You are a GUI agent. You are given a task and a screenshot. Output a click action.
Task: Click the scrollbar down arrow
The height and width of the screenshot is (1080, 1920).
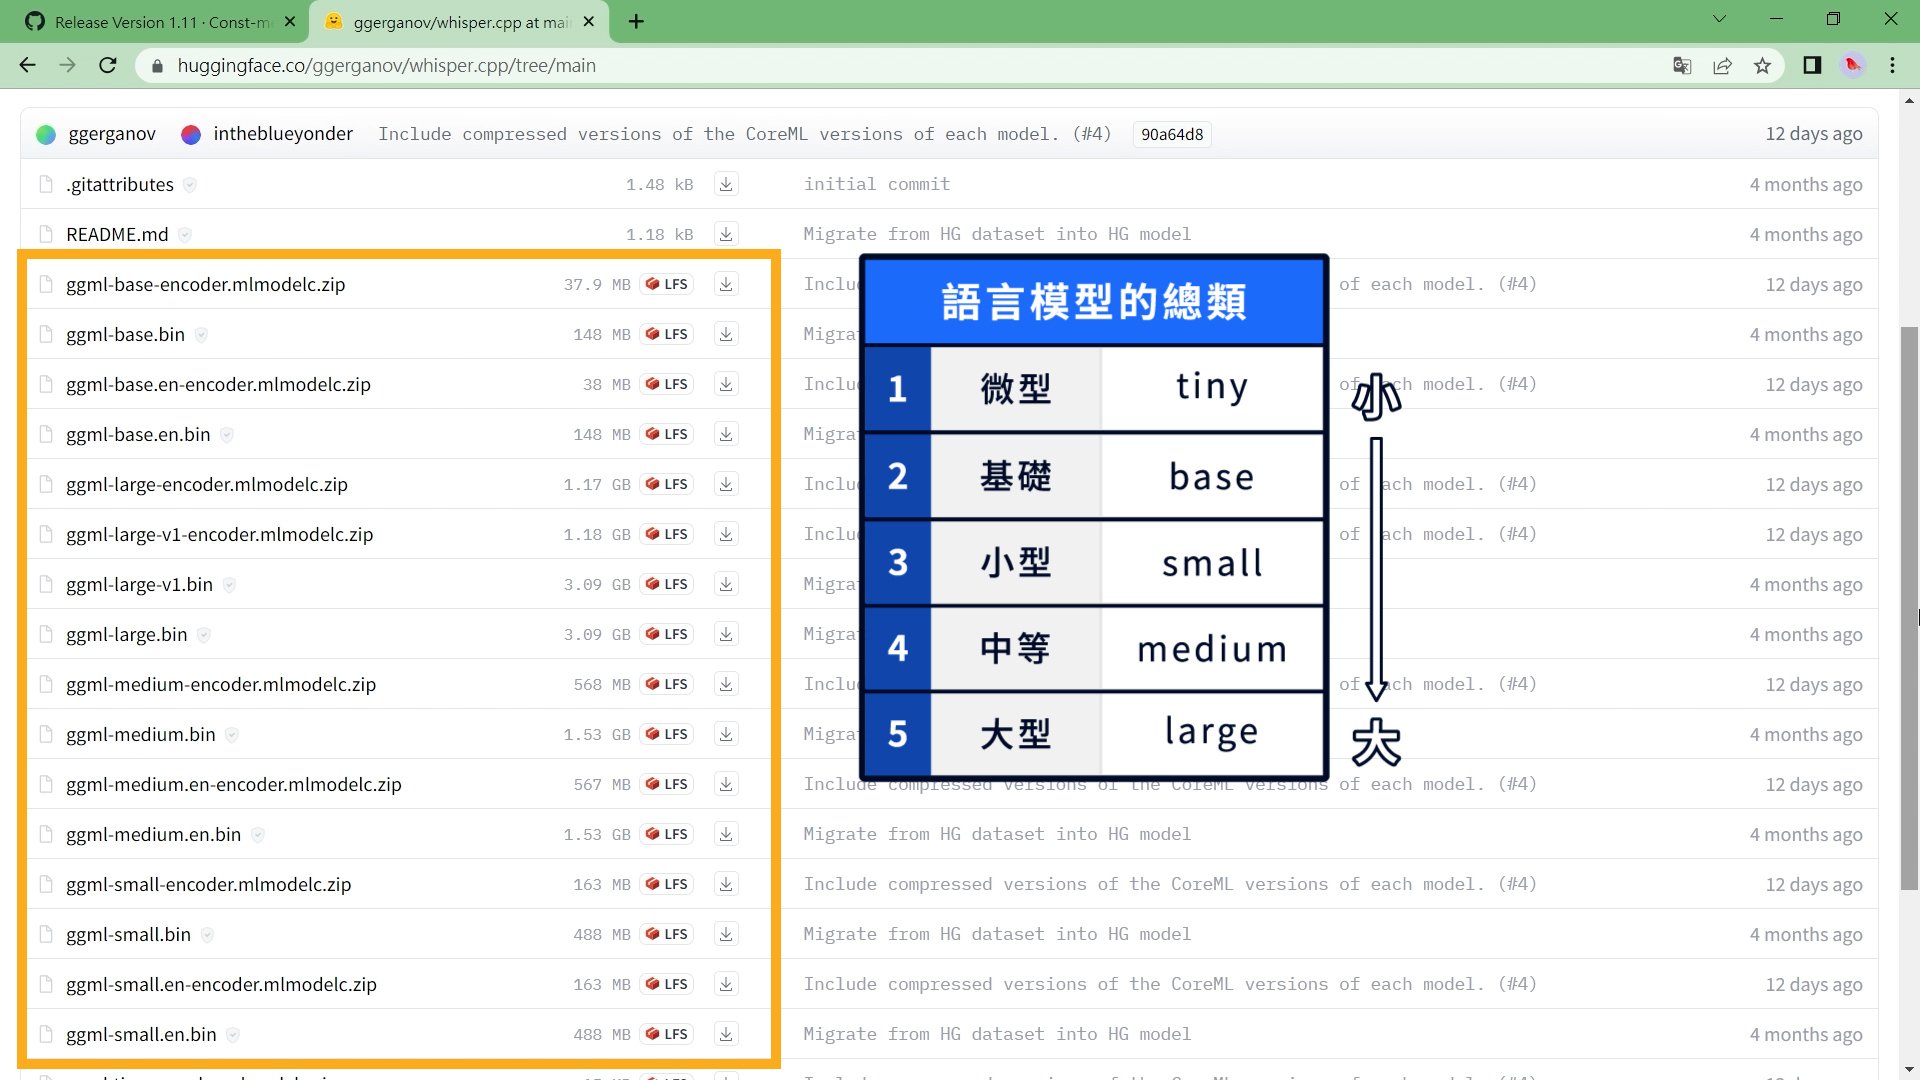pos(1909,1070)
